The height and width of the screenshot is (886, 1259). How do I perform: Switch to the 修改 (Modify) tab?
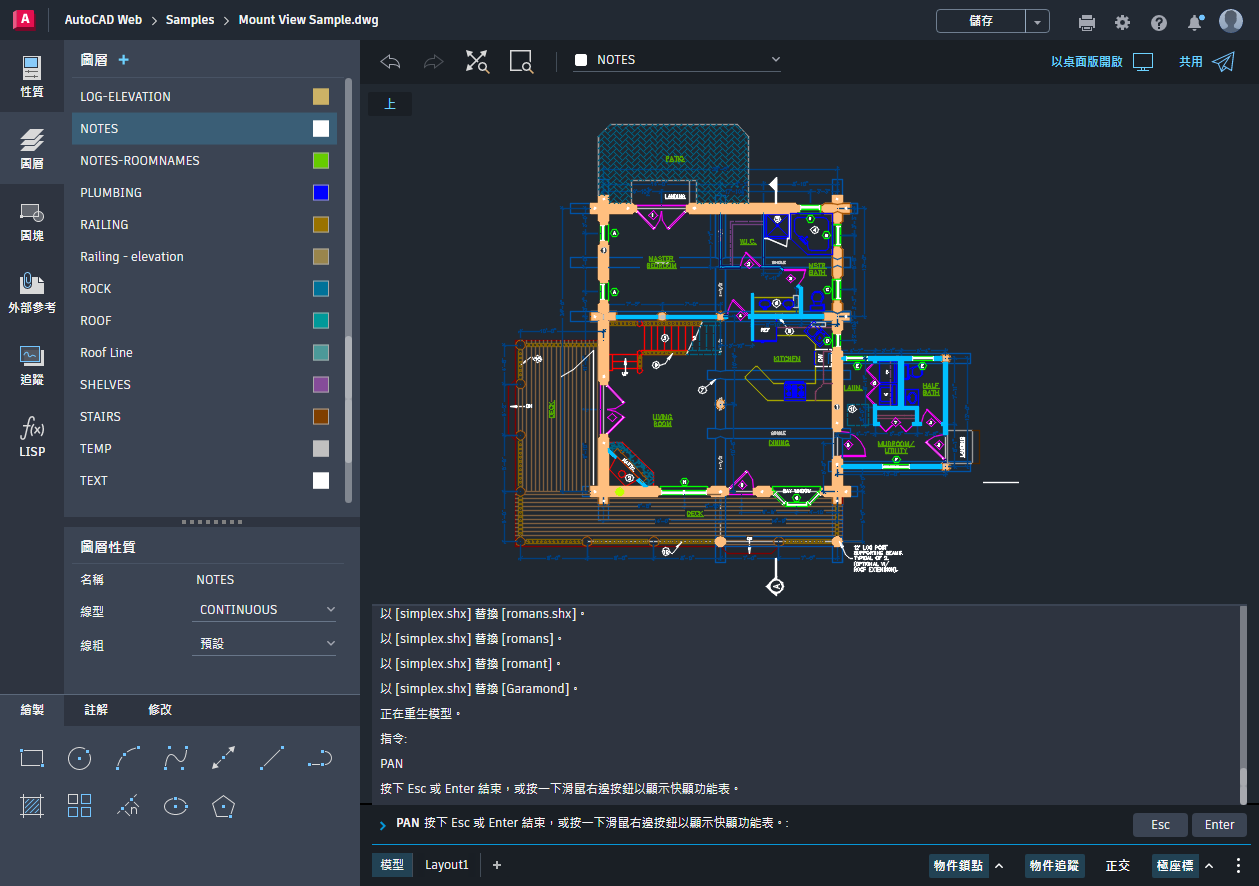point(160,710)
